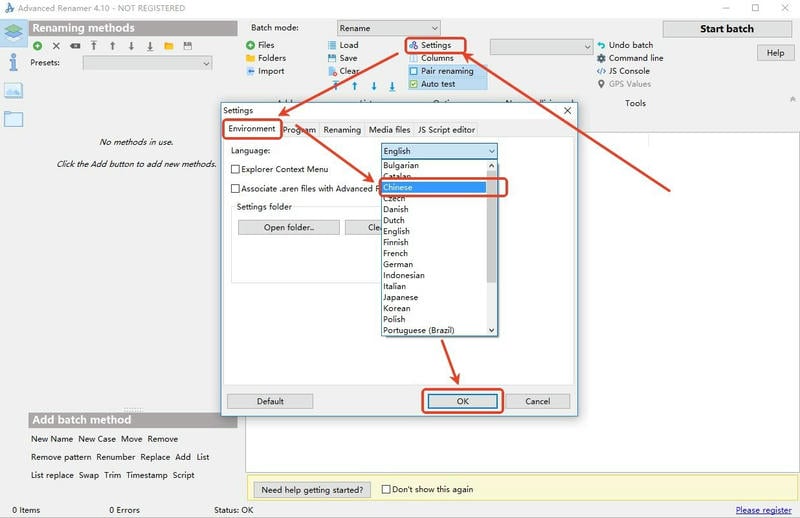The image size is (800, 518).
Task: Click language list scroll up arrow
Action: coord(491,165)
